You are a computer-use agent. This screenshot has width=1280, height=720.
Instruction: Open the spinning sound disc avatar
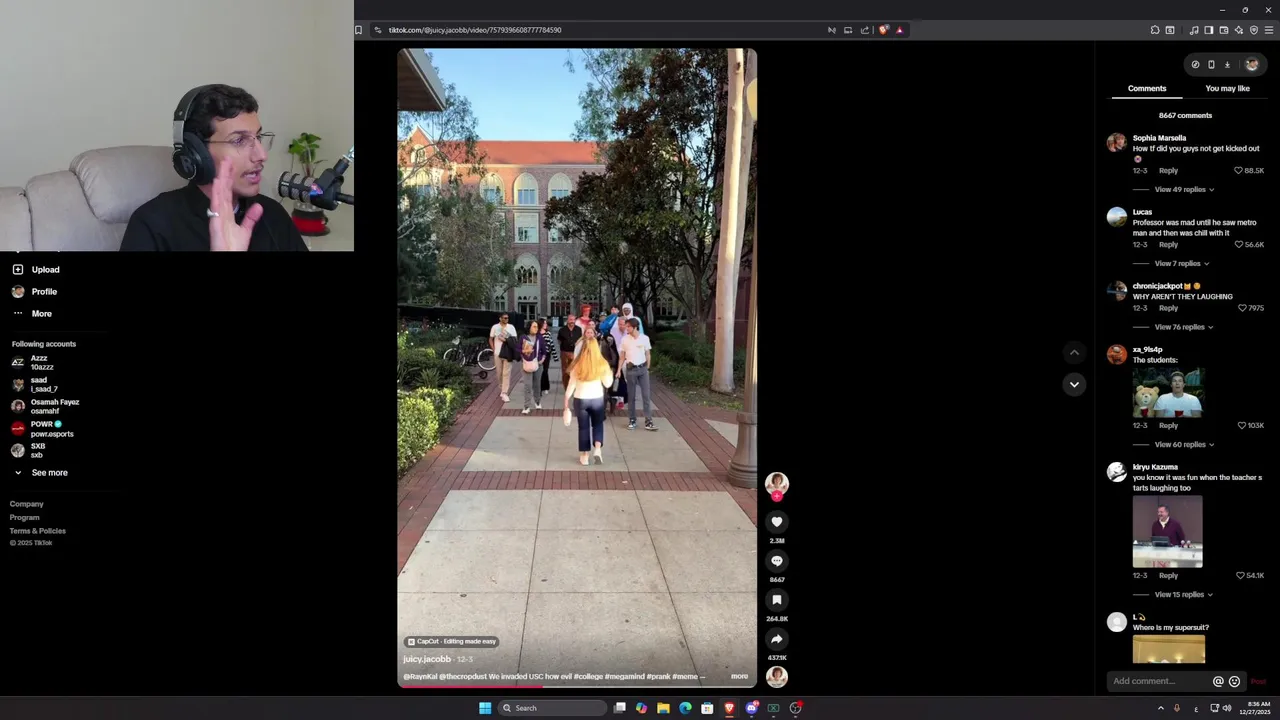tap(777, 677)
